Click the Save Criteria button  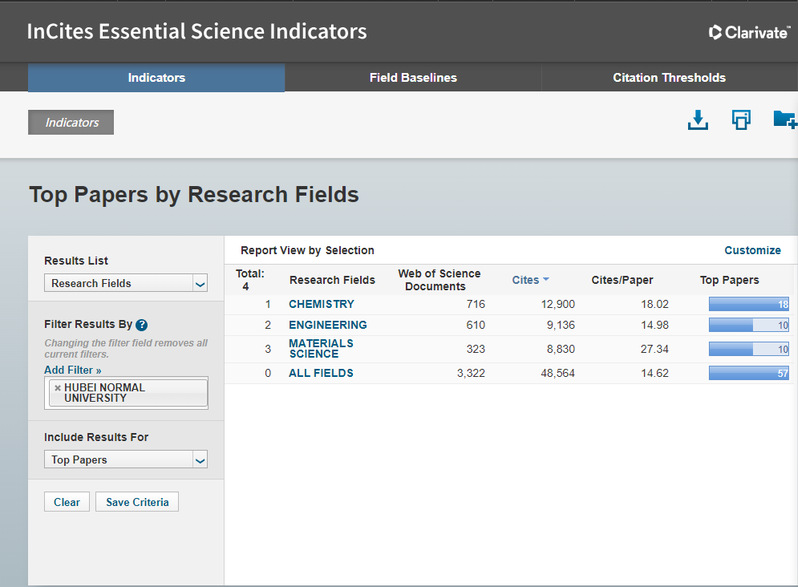click(137, 502)
